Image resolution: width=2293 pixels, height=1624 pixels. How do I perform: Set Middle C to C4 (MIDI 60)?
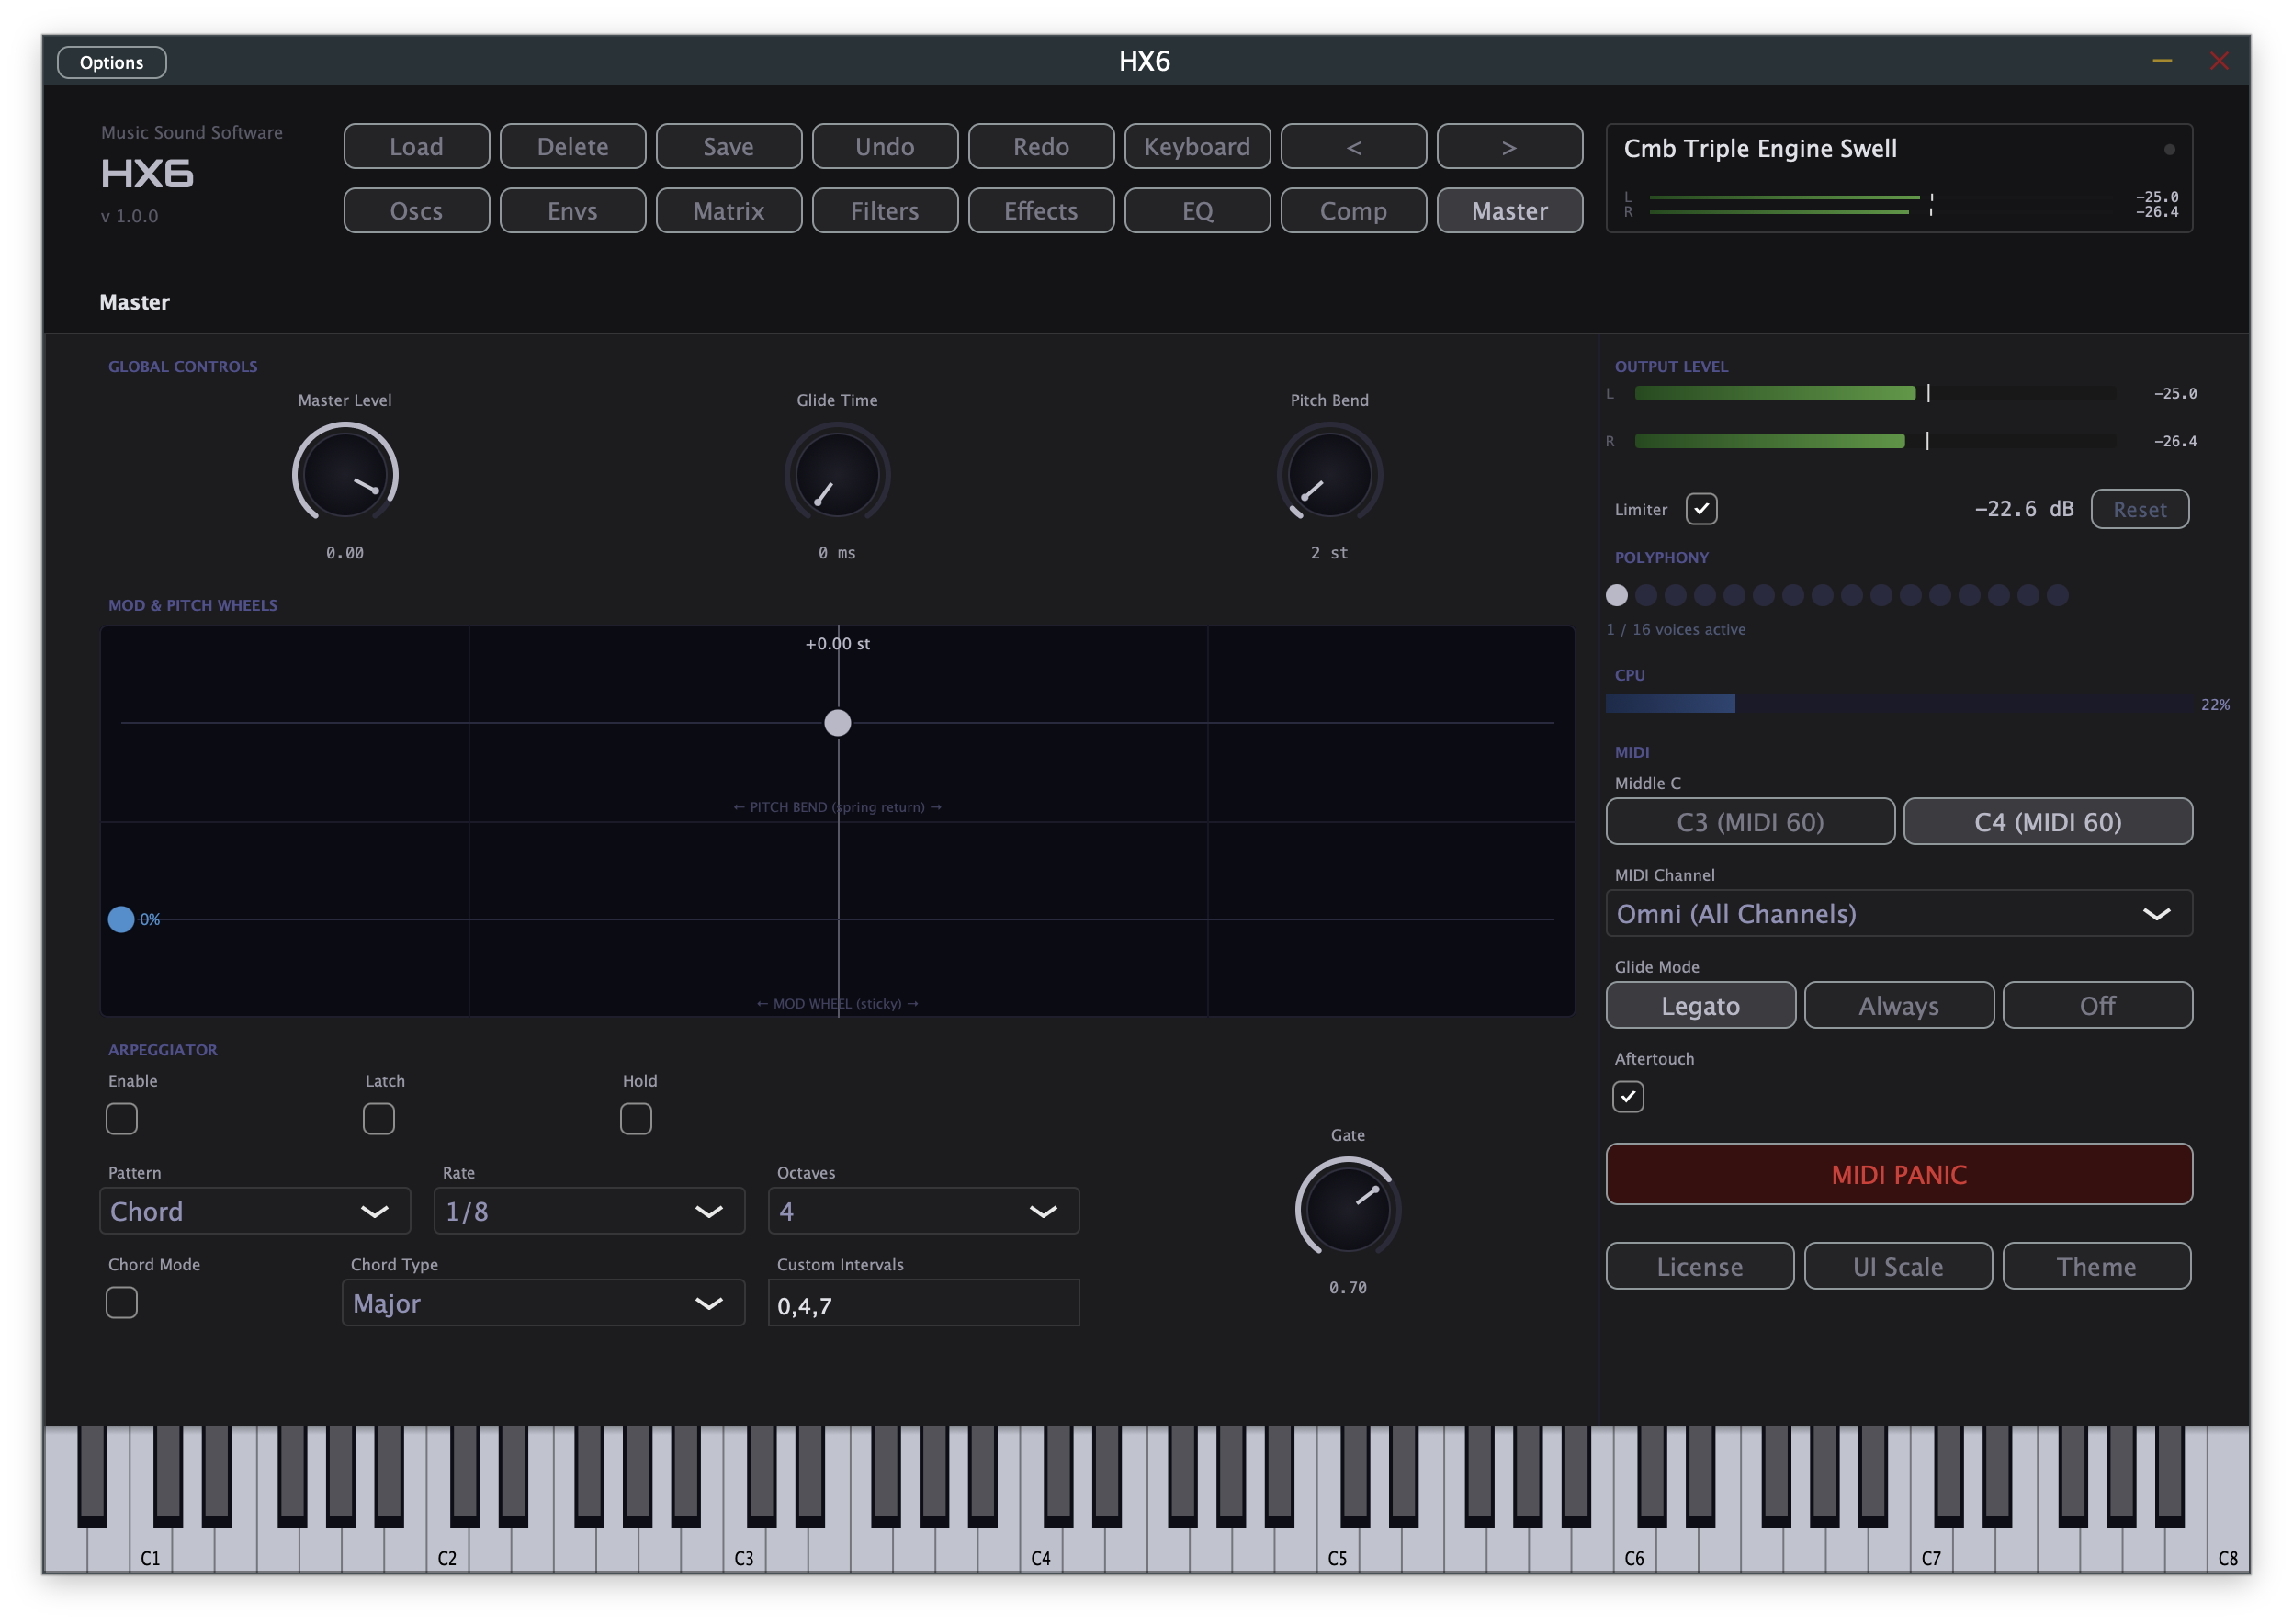point(2047,822)
